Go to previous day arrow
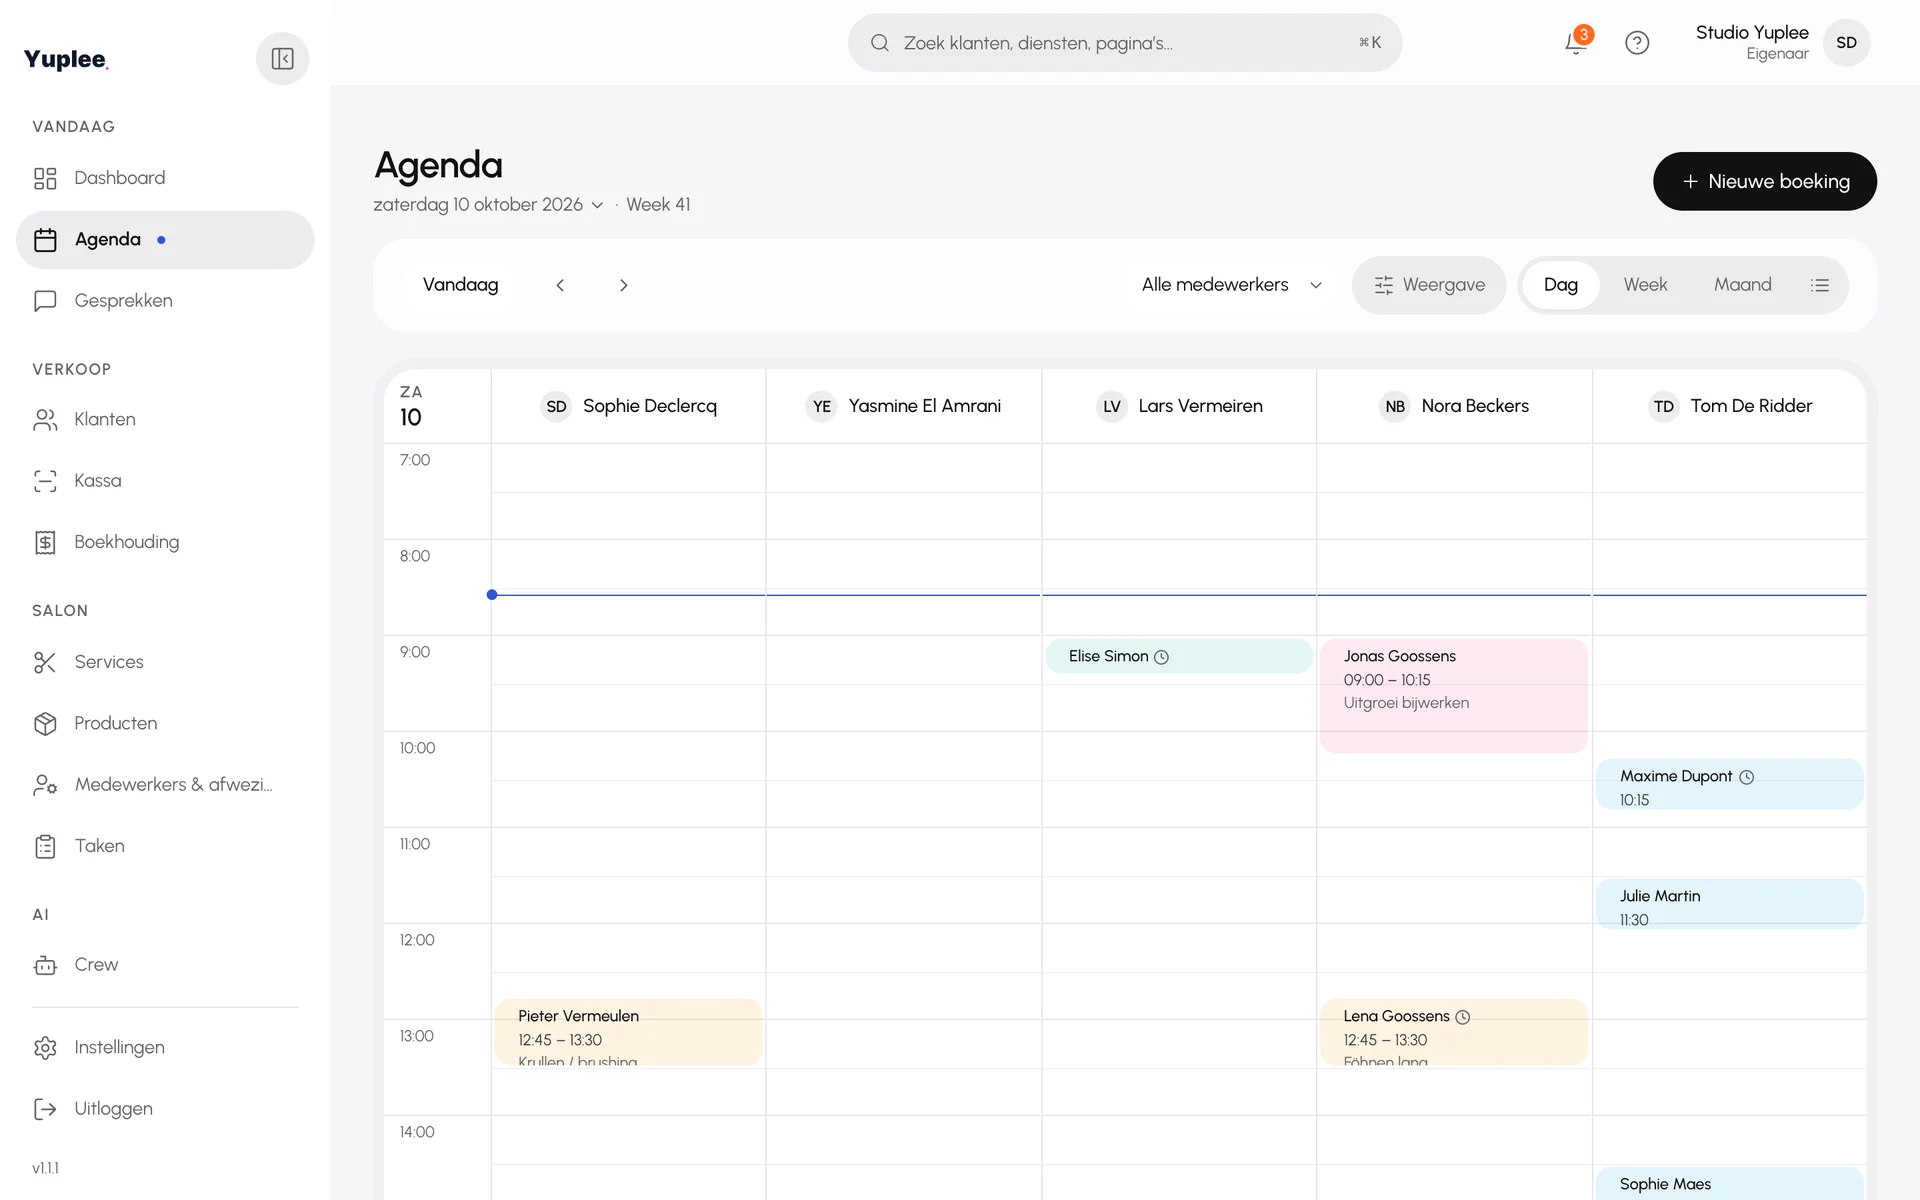 560,285
